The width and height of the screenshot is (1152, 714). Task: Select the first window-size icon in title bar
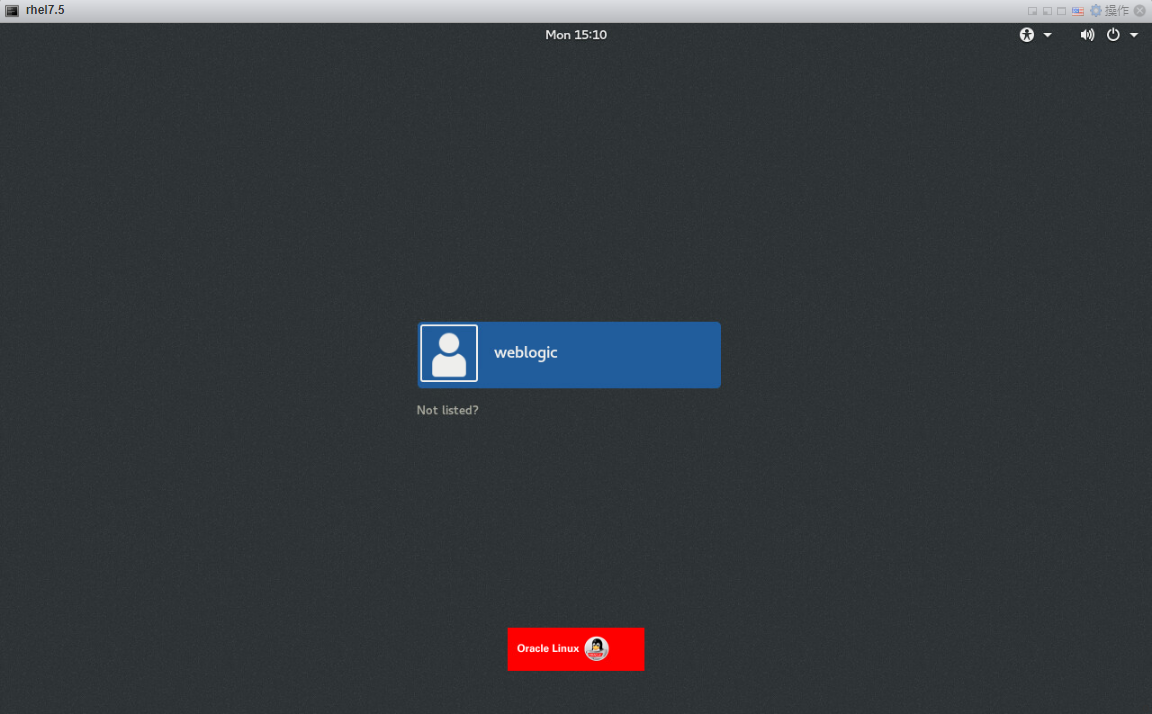coord(1032,11)
